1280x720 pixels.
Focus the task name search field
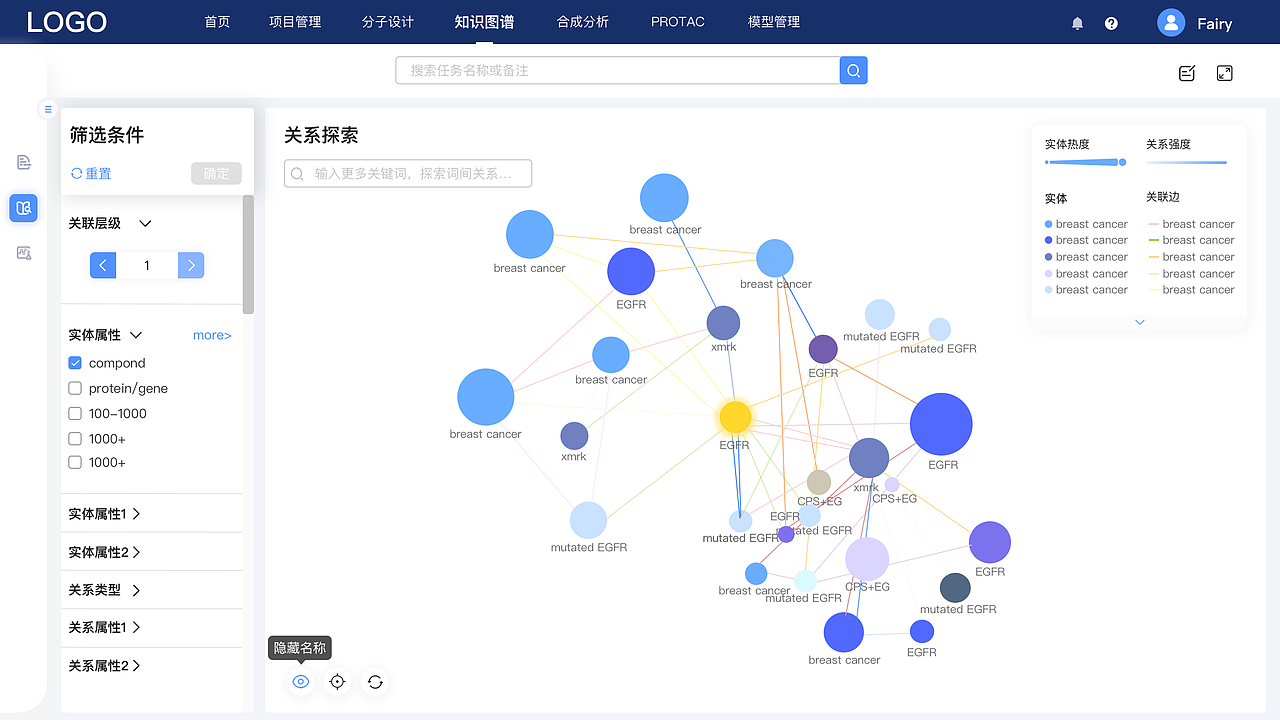(618, 70)
